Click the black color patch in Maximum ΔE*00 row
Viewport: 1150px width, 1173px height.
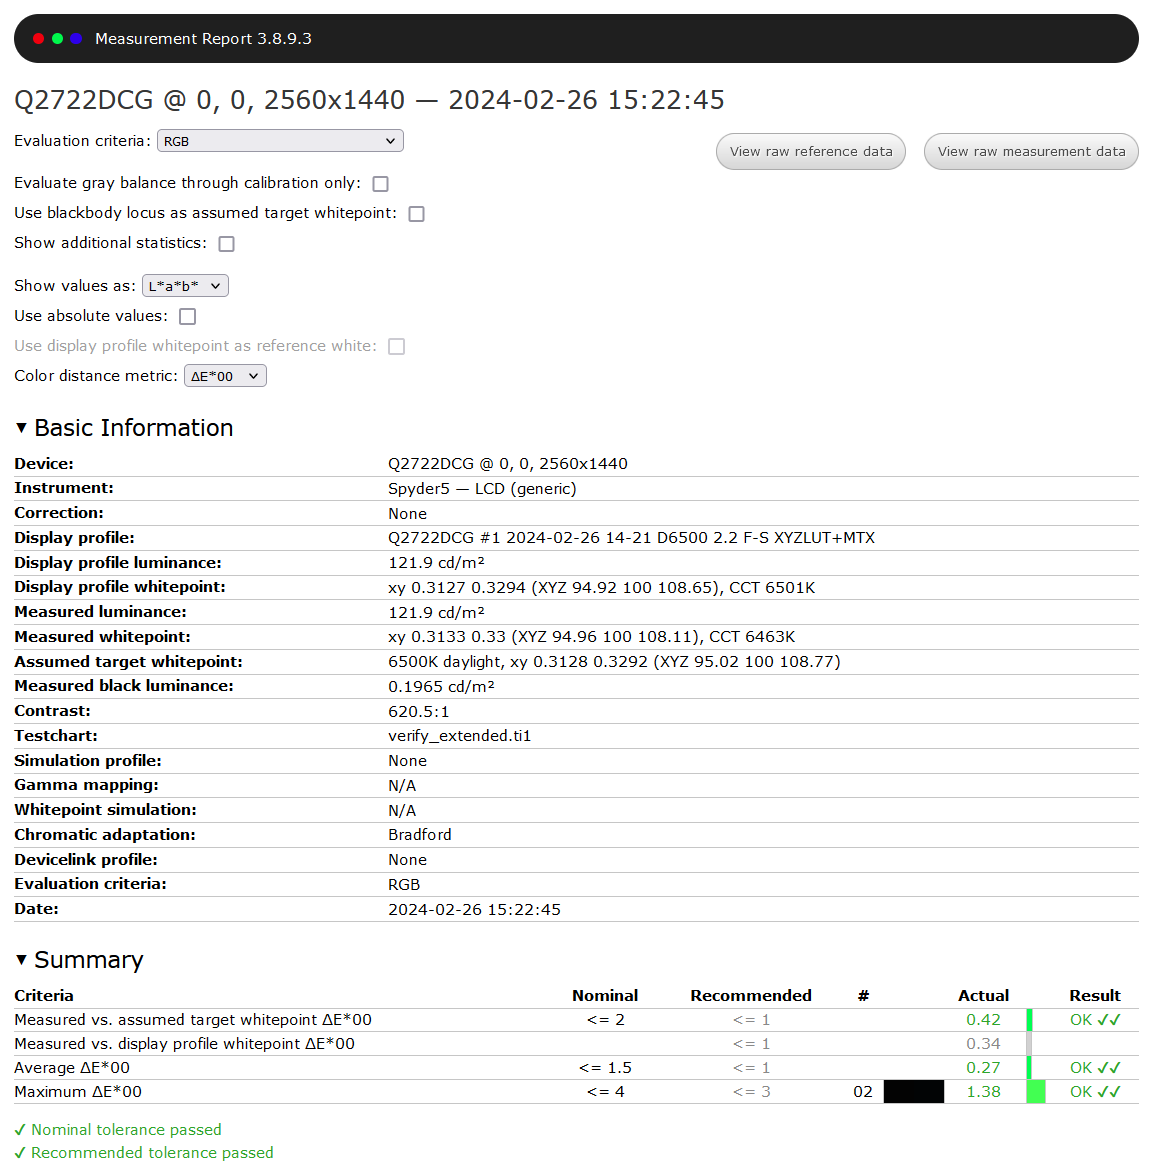[x=914, y=1091]
